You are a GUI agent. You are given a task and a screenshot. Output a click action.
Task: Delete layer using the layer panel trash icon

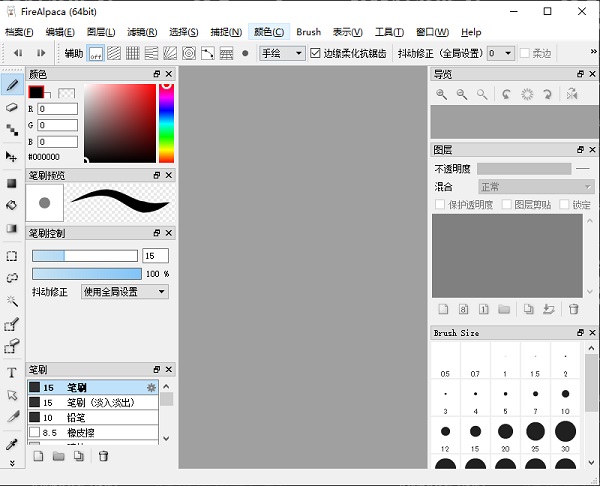point(574,309)
